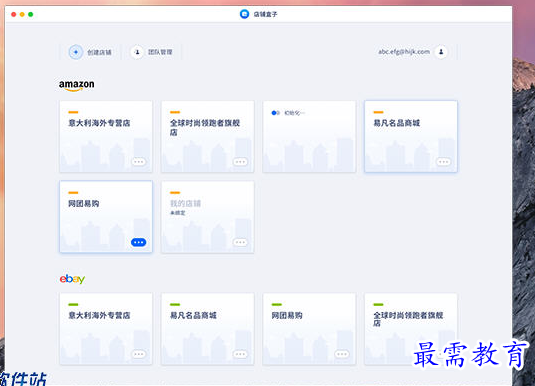535x386 pixels.
Task: Open more options on Amazon 全球时尚领跑者旗舰店 card
Action: click(240, 162)
